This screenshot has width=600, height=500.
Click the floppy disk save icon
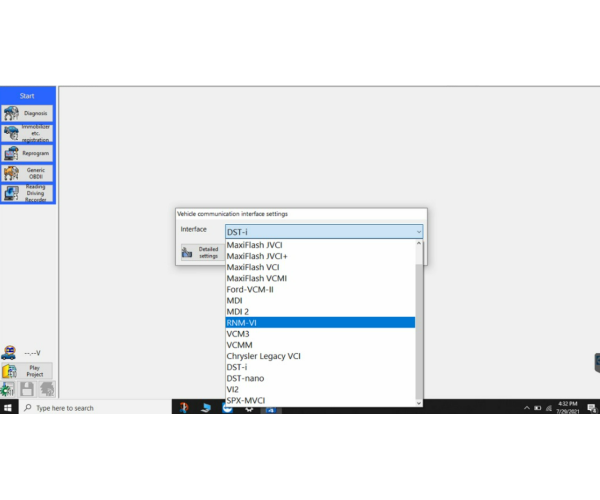(x=27, y=389)
